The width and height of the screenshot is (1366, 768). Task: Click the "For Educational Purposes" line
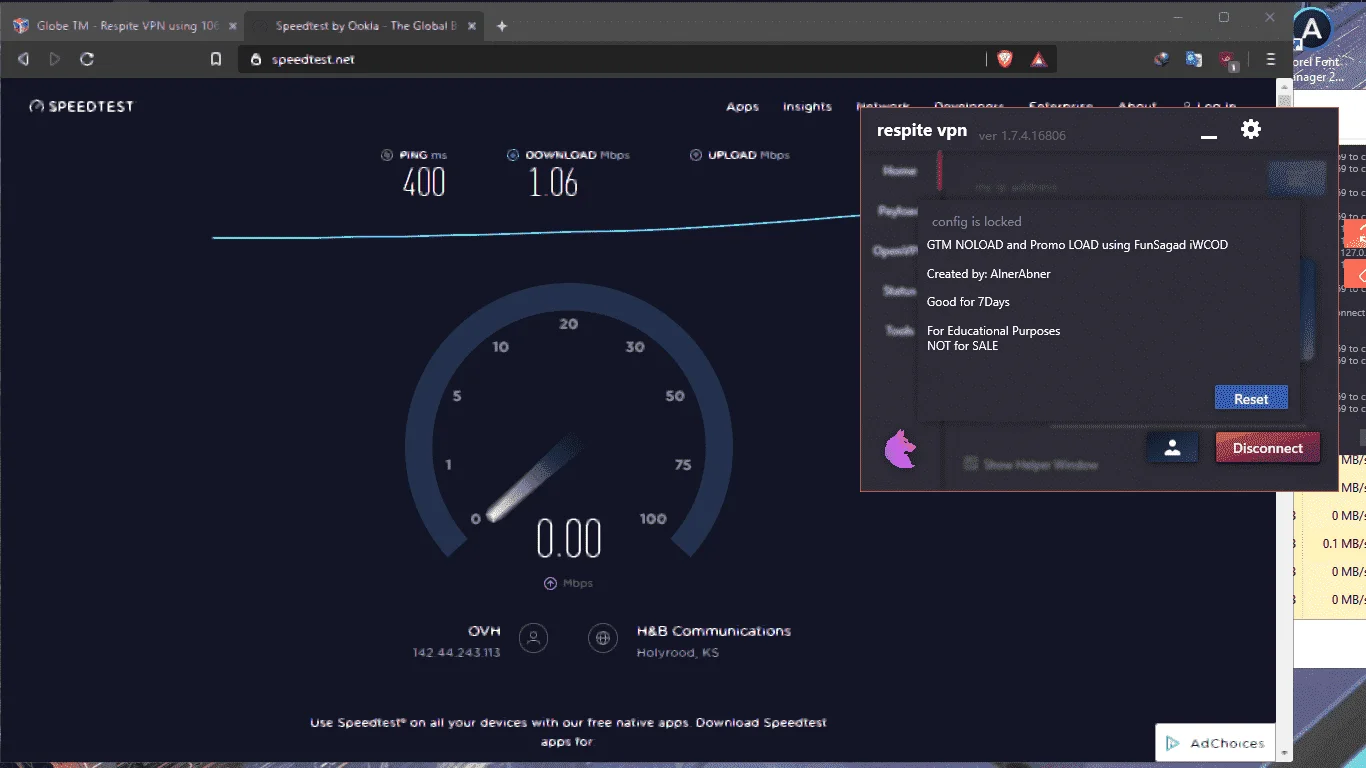coord(994,331)
